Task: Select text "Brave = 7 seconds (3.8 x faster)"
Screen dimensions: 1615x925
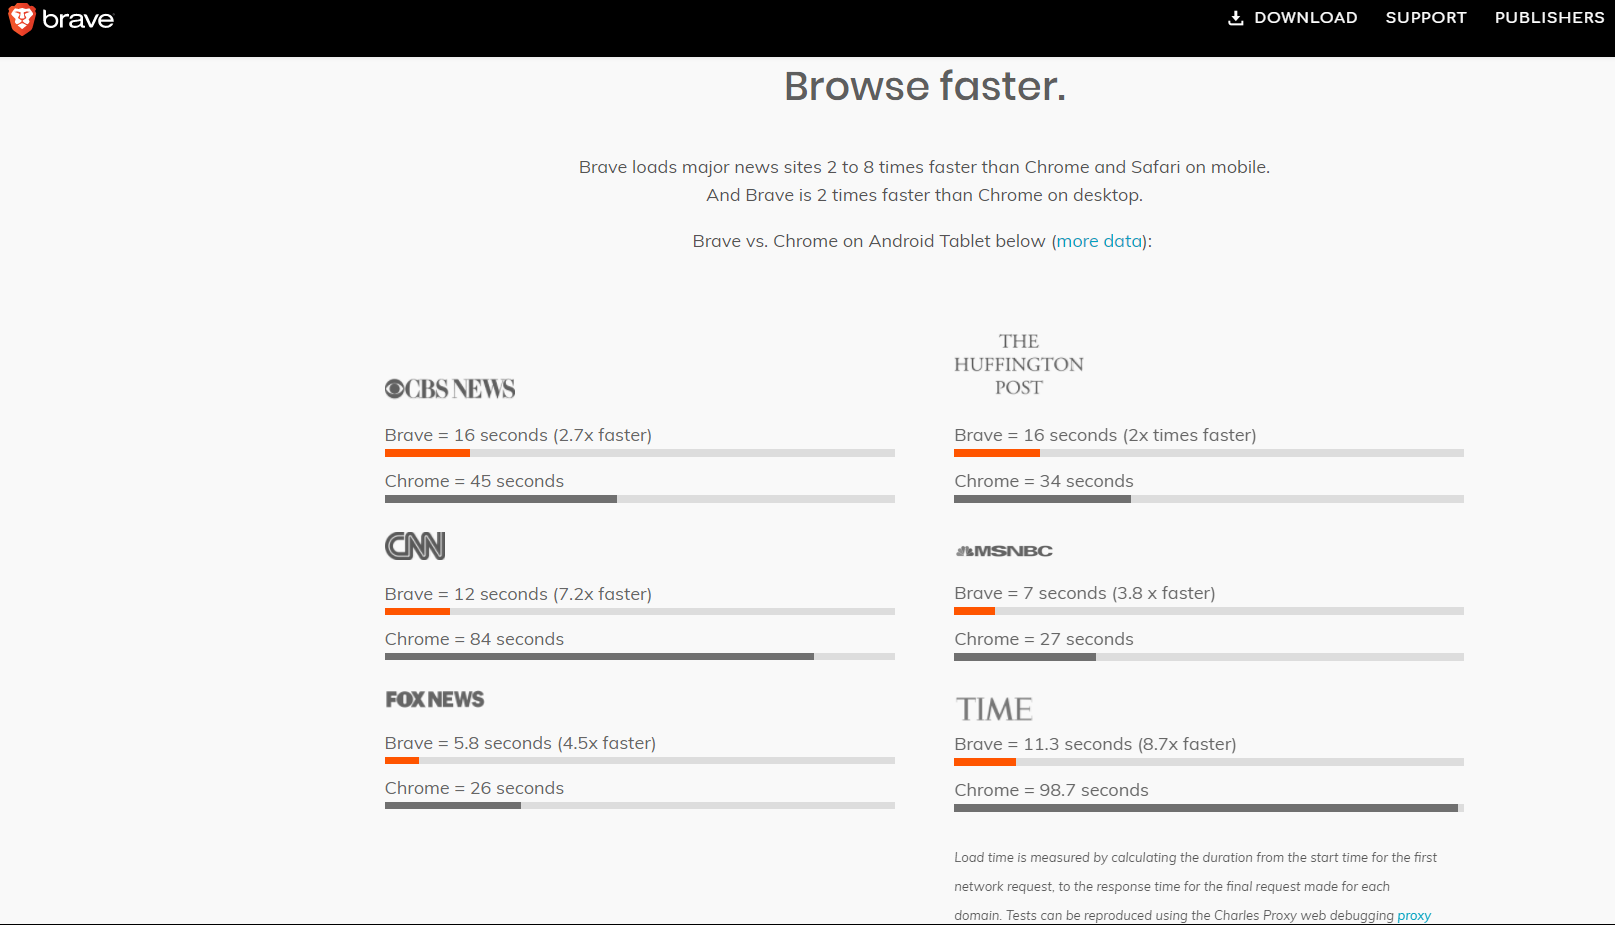Action: pyautogui.click(x=1085, y=593)
